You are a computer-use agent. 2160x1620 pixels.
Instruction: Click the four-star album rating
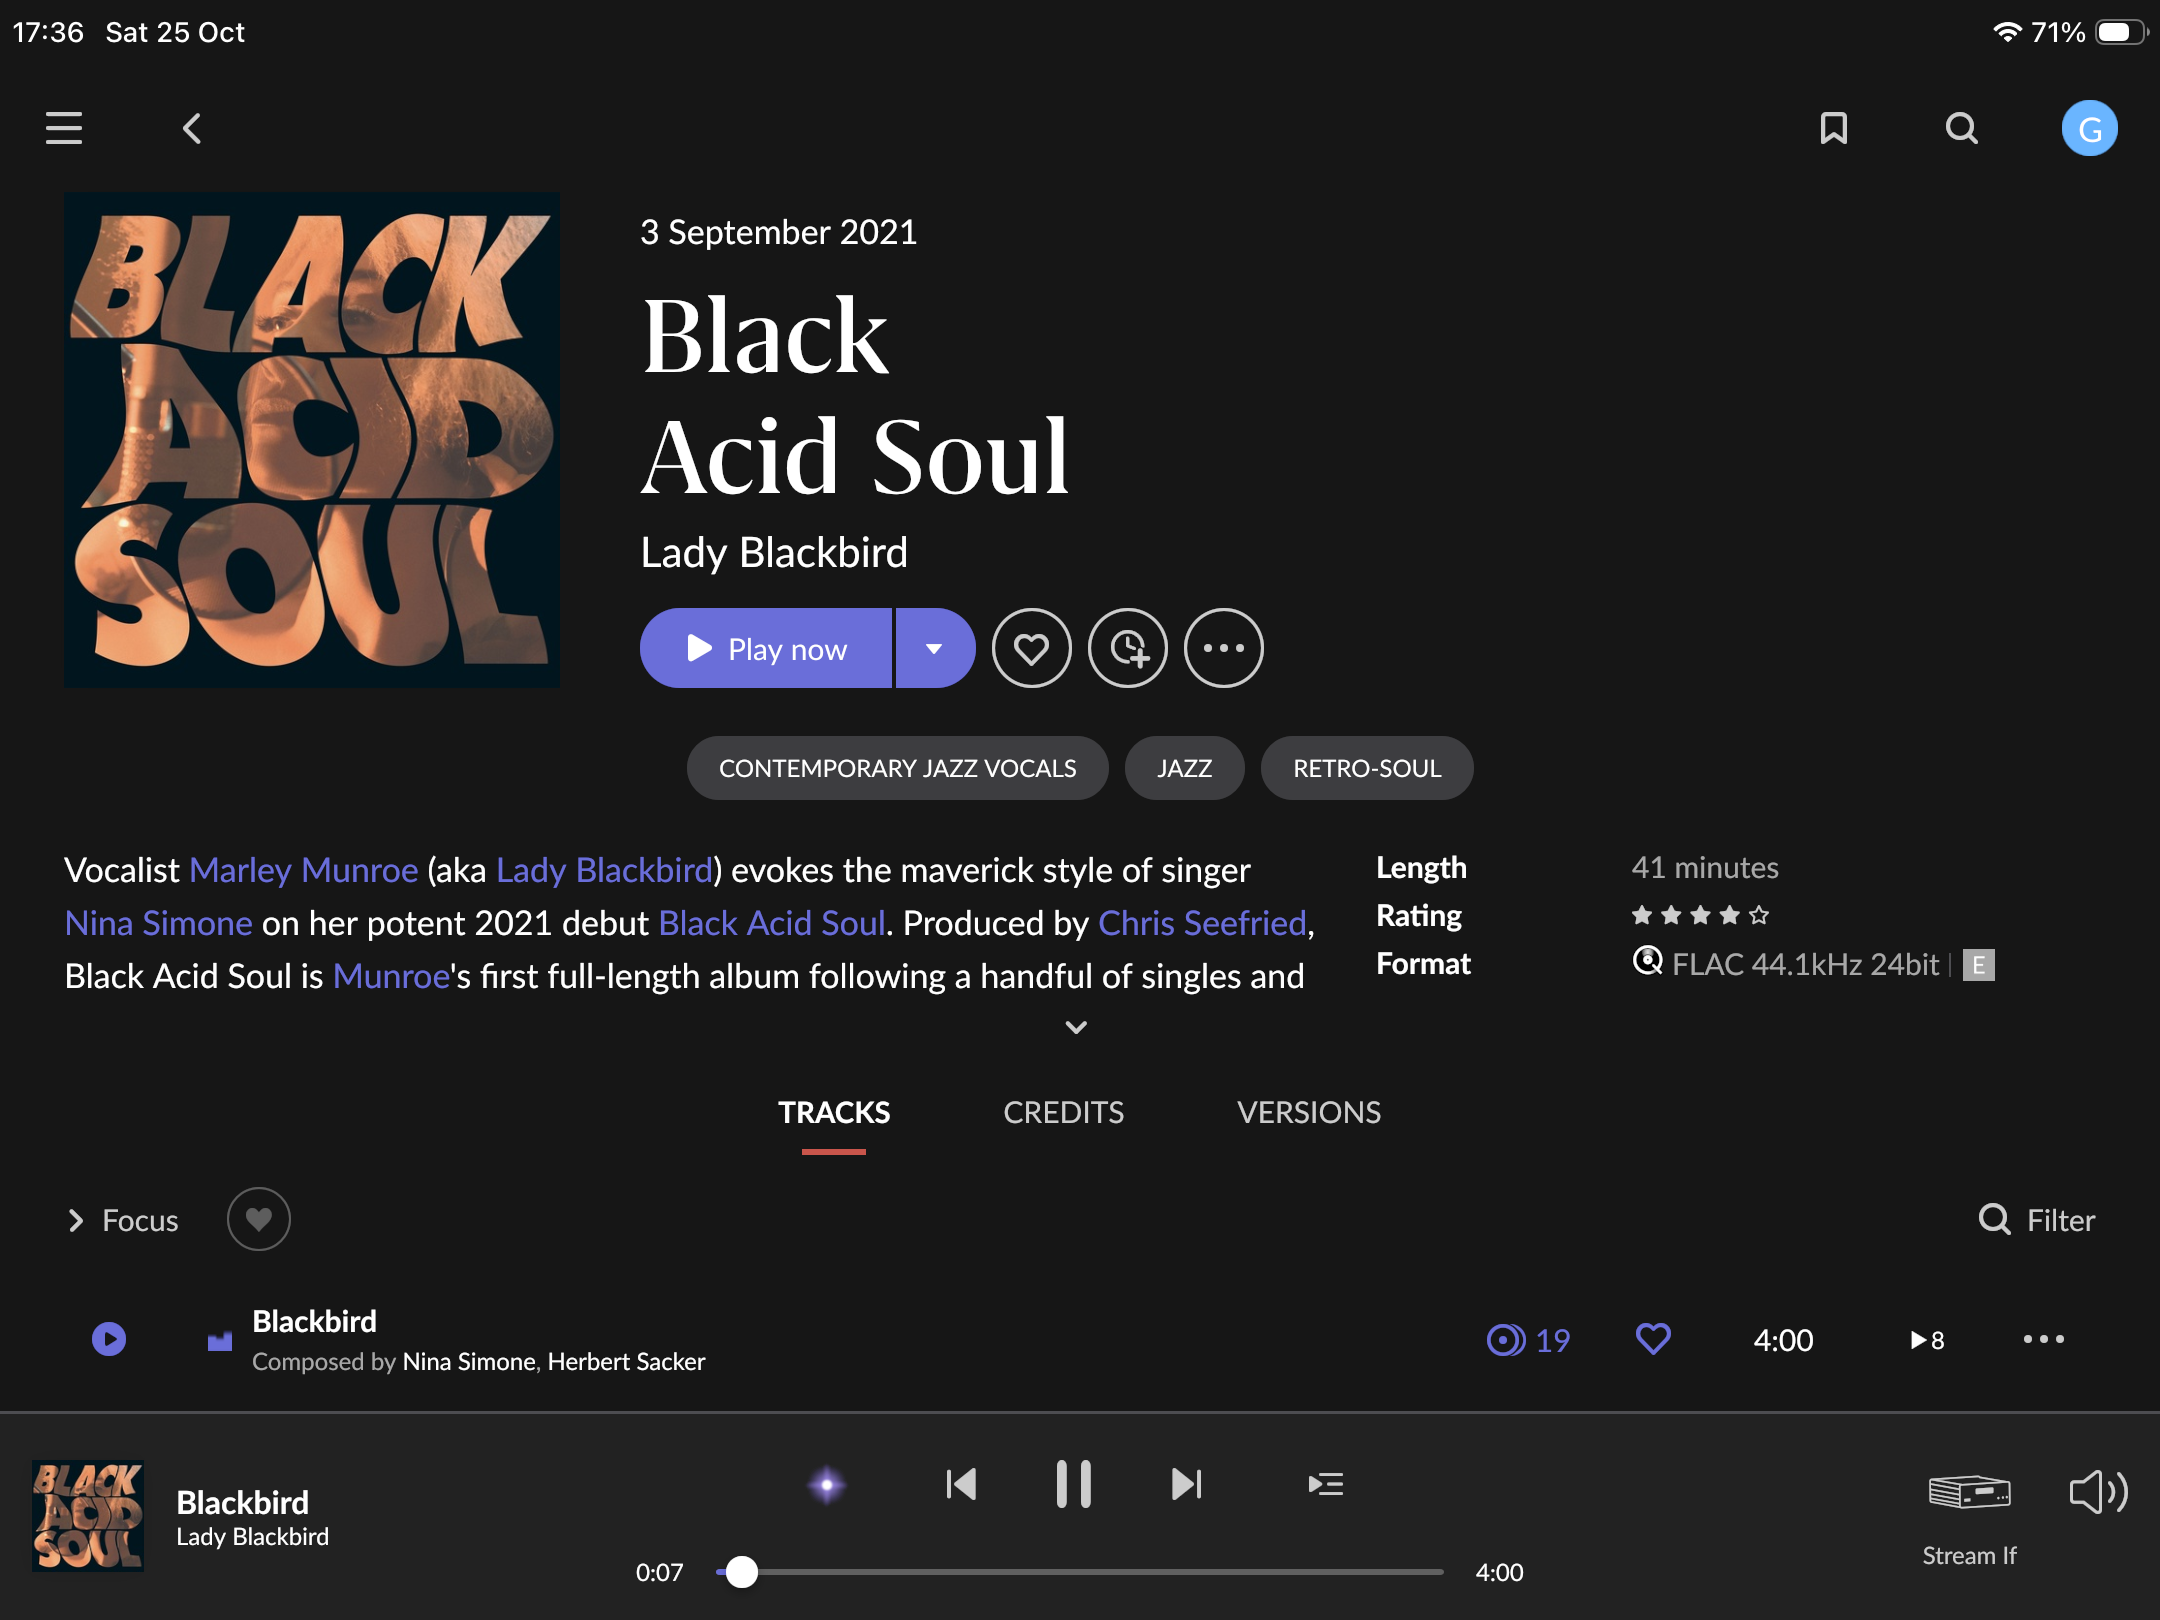click(x=1700, y=915)
